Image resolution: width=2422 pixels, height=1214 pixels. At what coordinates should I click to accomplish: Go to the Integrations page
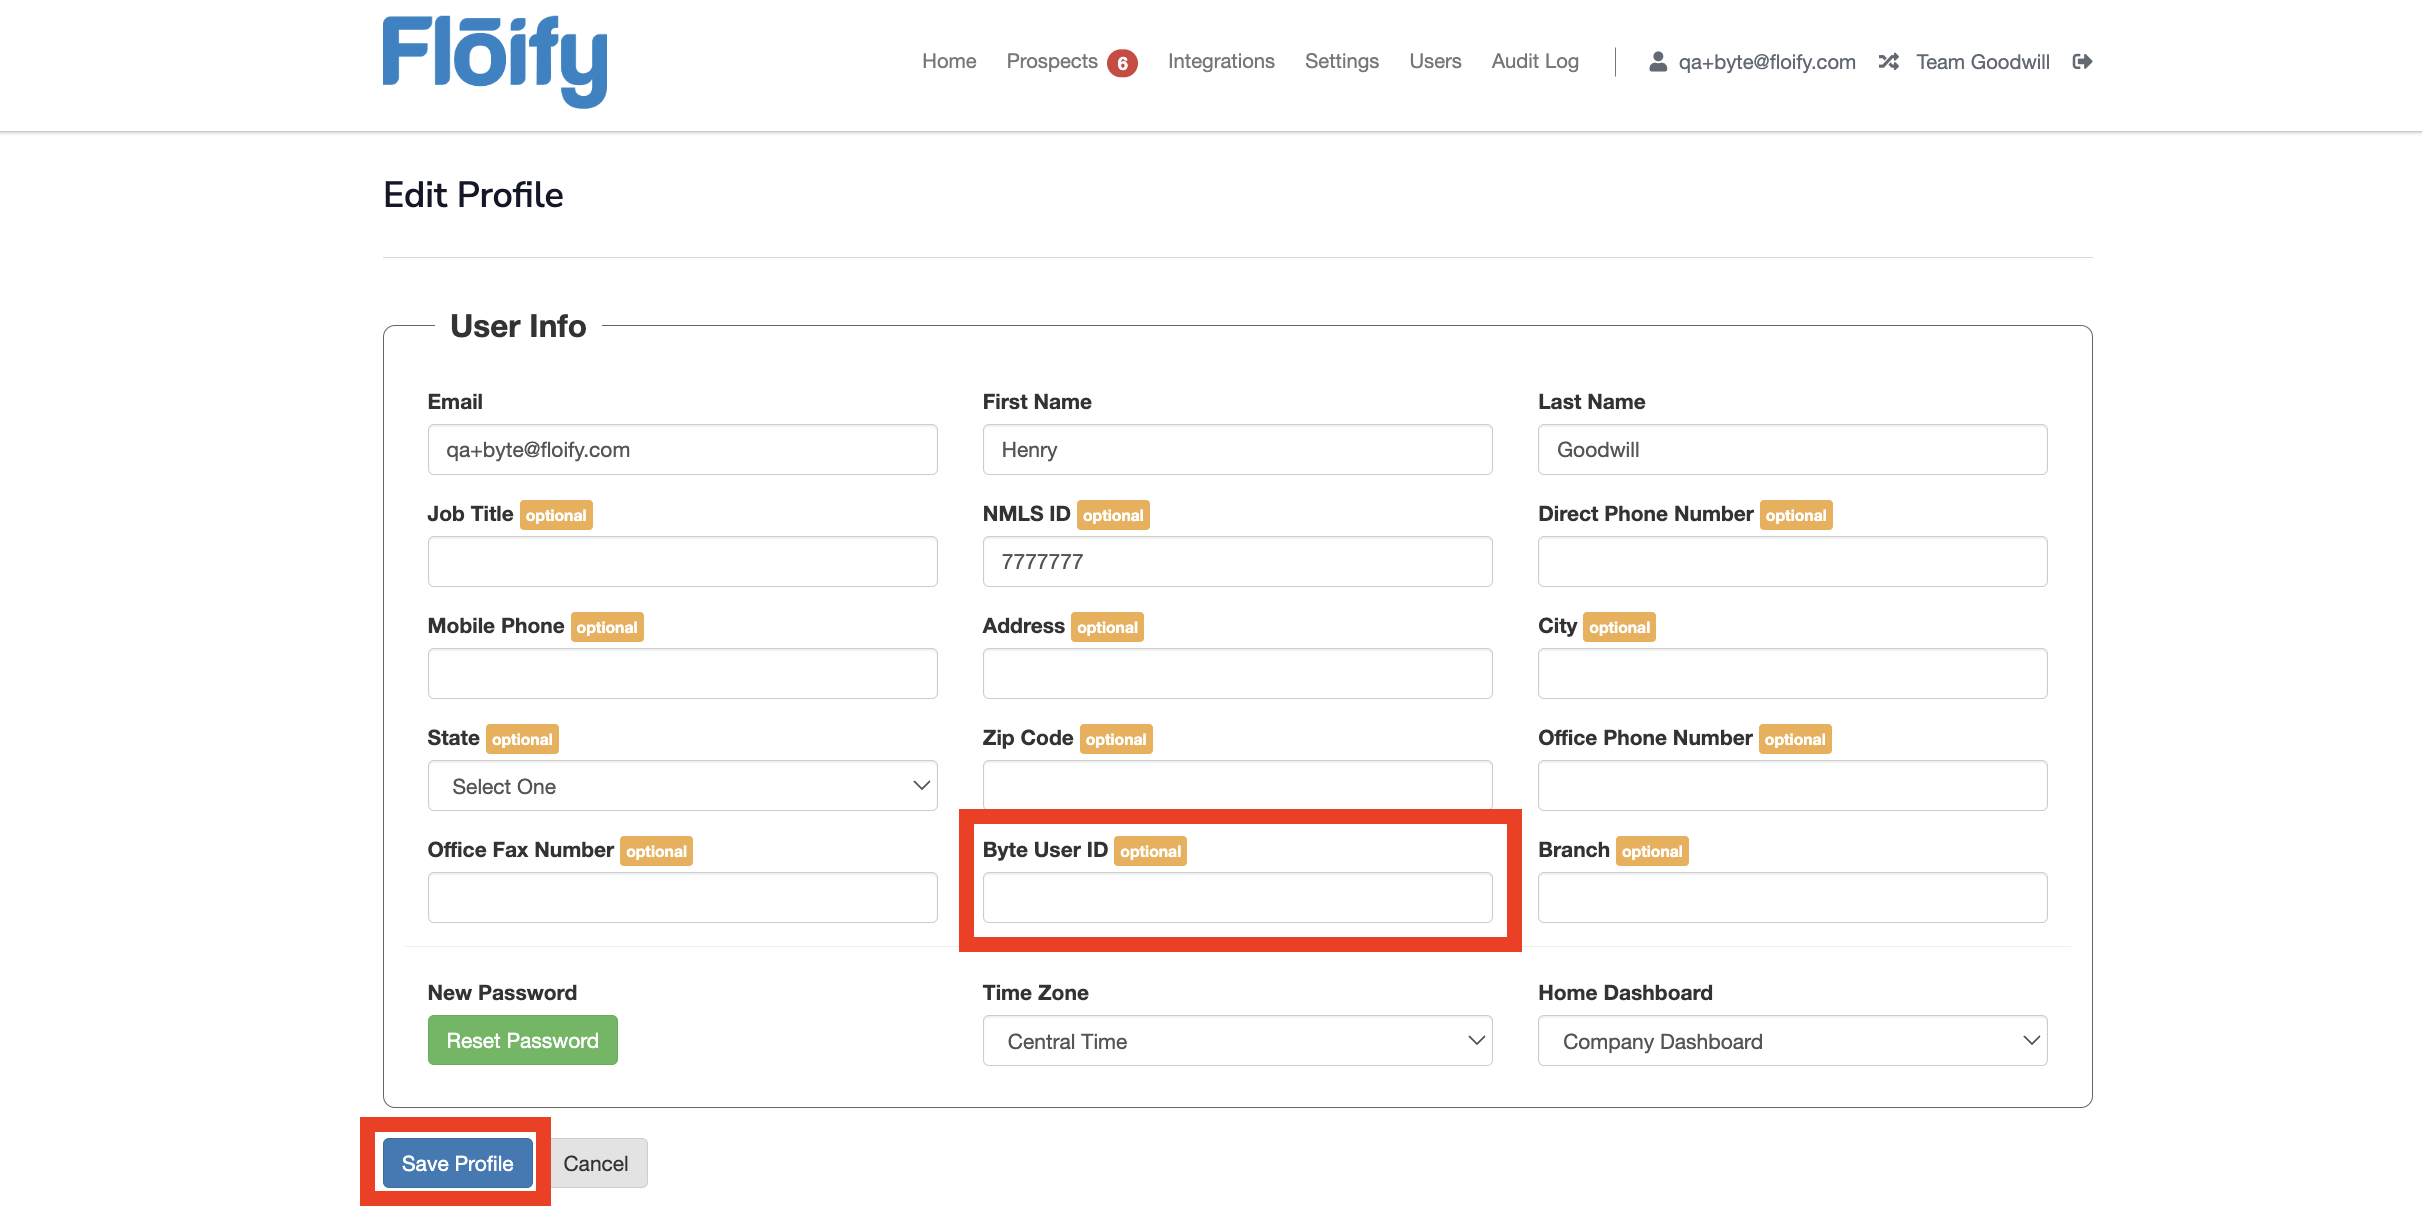tap(1220, 61)
